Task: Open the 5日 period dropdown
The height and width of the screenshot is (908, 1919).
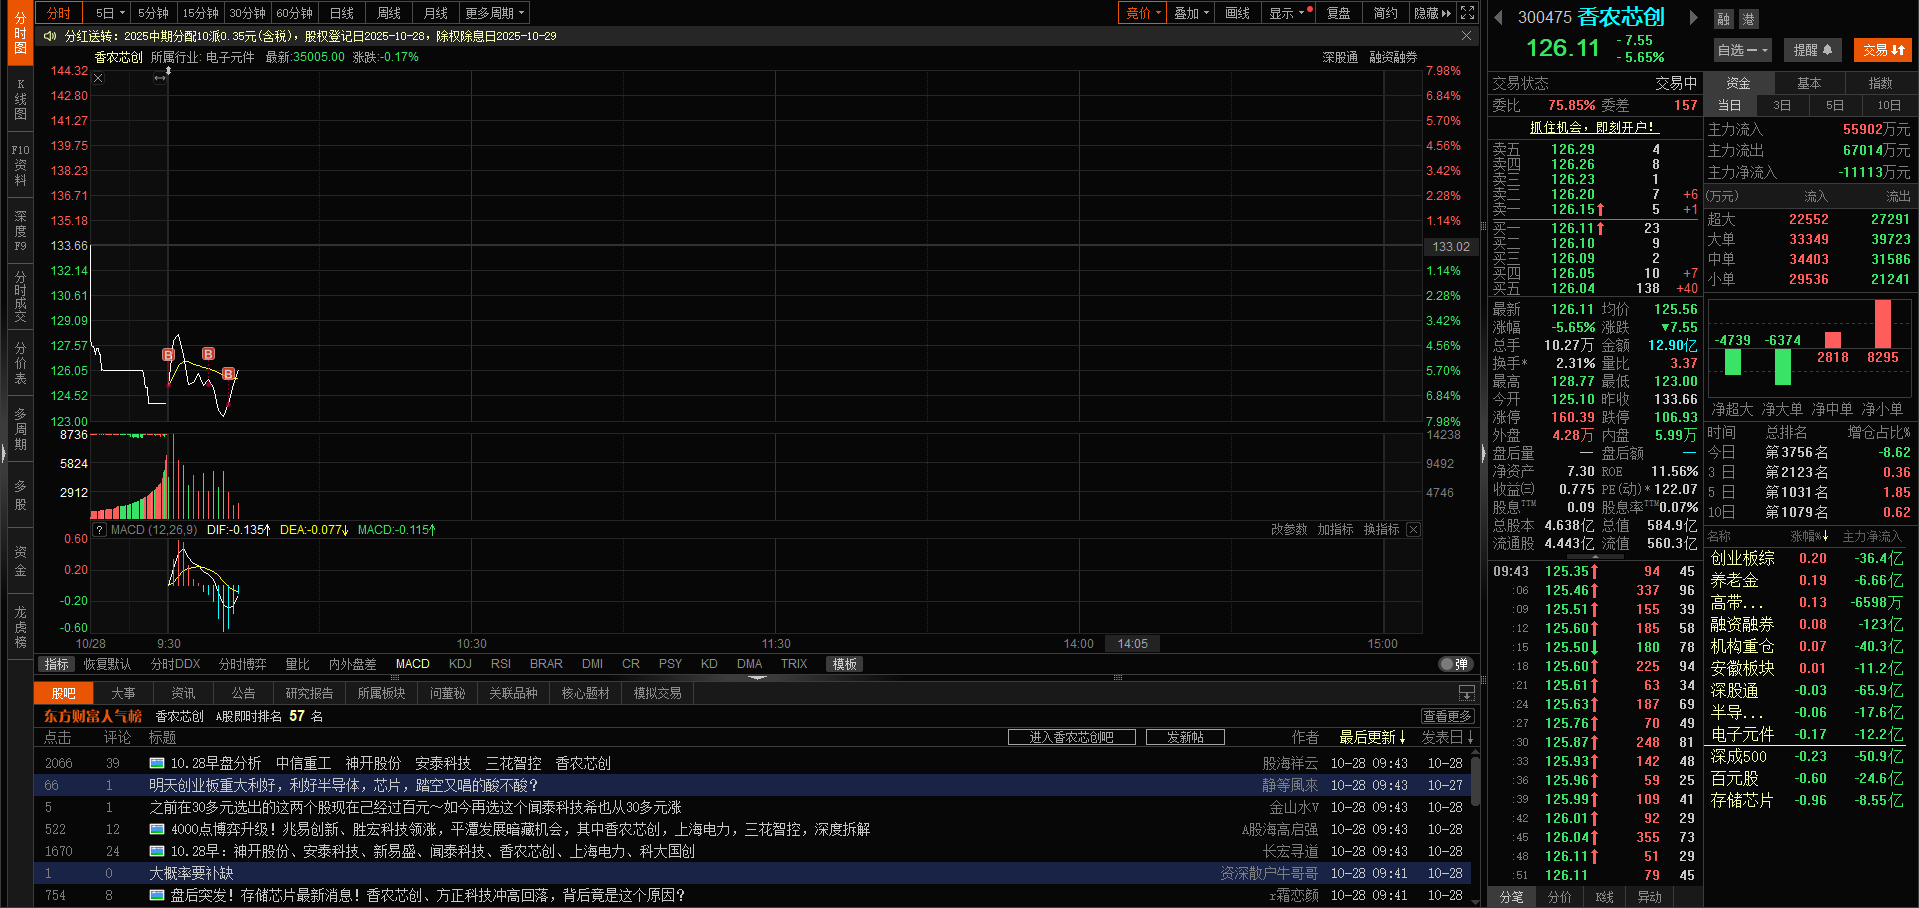Action: point(110,13)
